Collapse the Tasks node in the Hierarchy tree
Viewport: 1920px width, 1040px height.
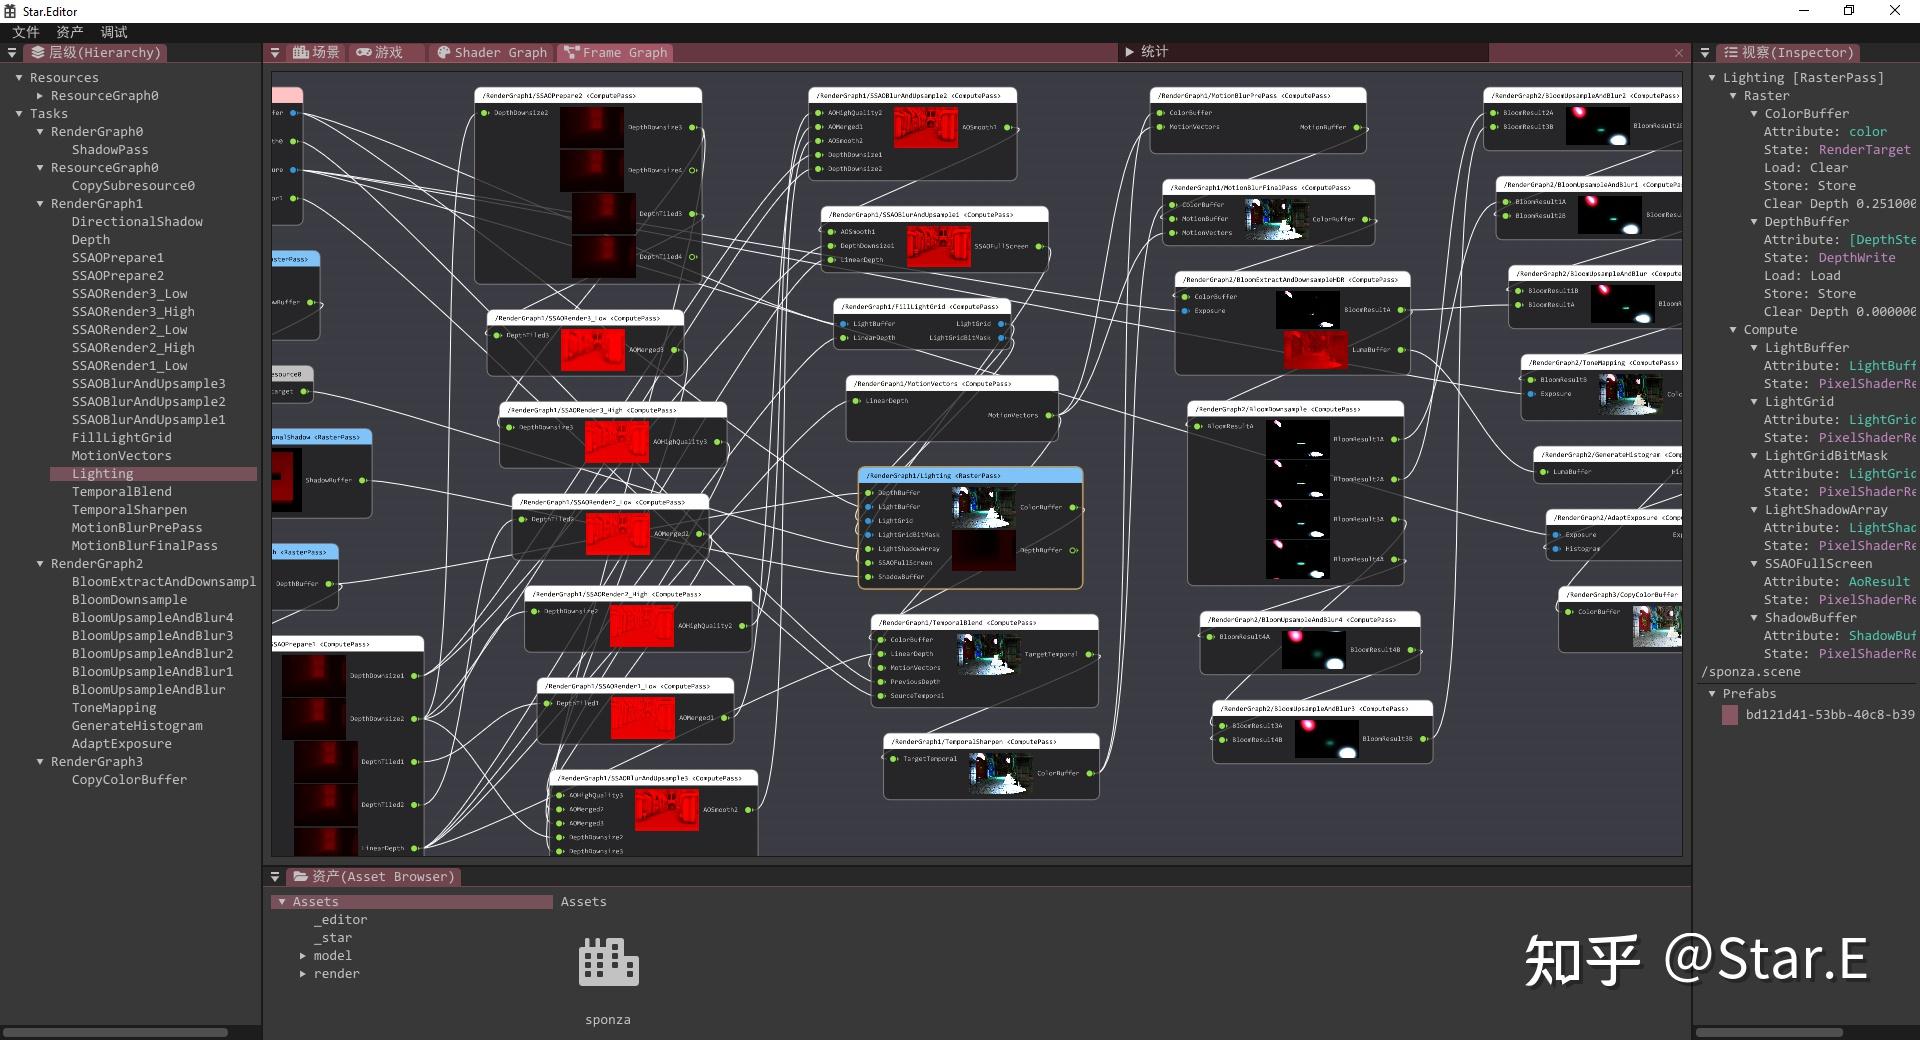pyautogui.click(x=19, y=113)
